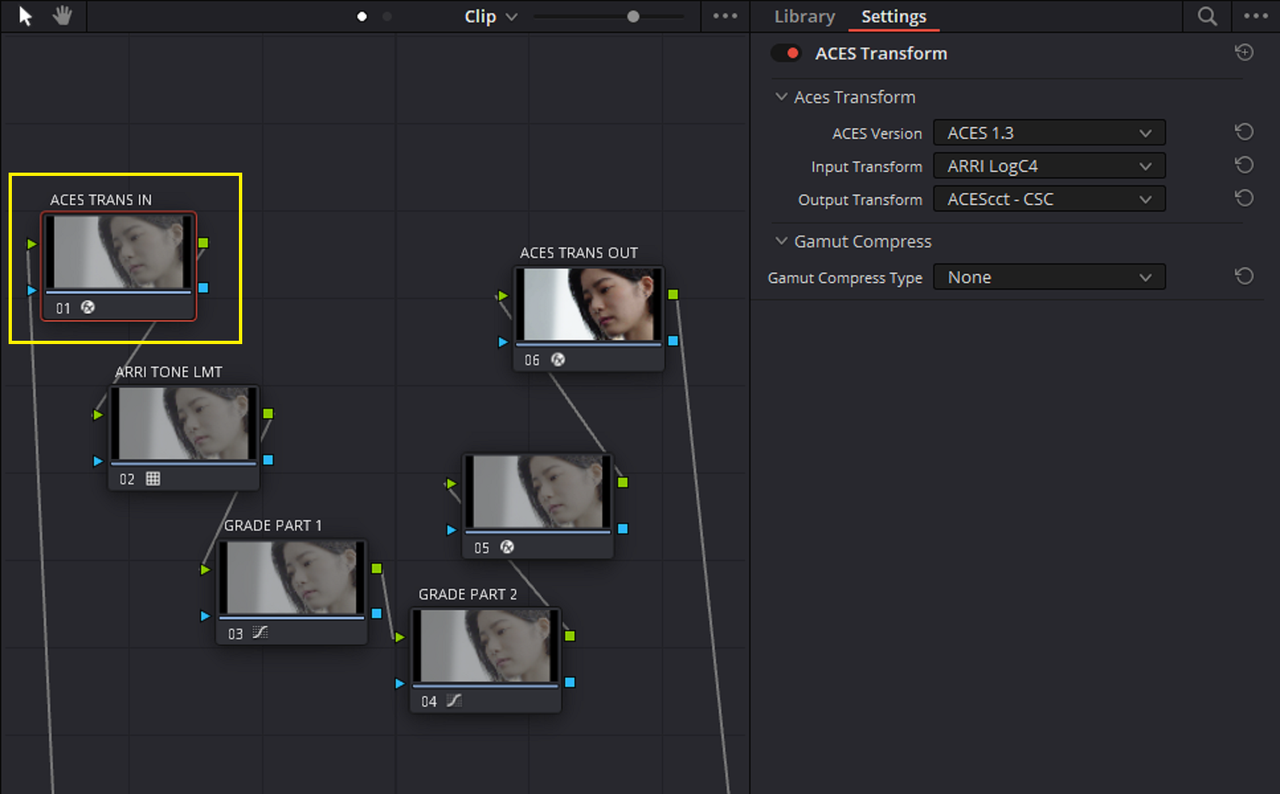The width and height of the screenshot is (1280, 794).
Task: Click the "GRADE PART 2" node label
Action: [468, 594]
